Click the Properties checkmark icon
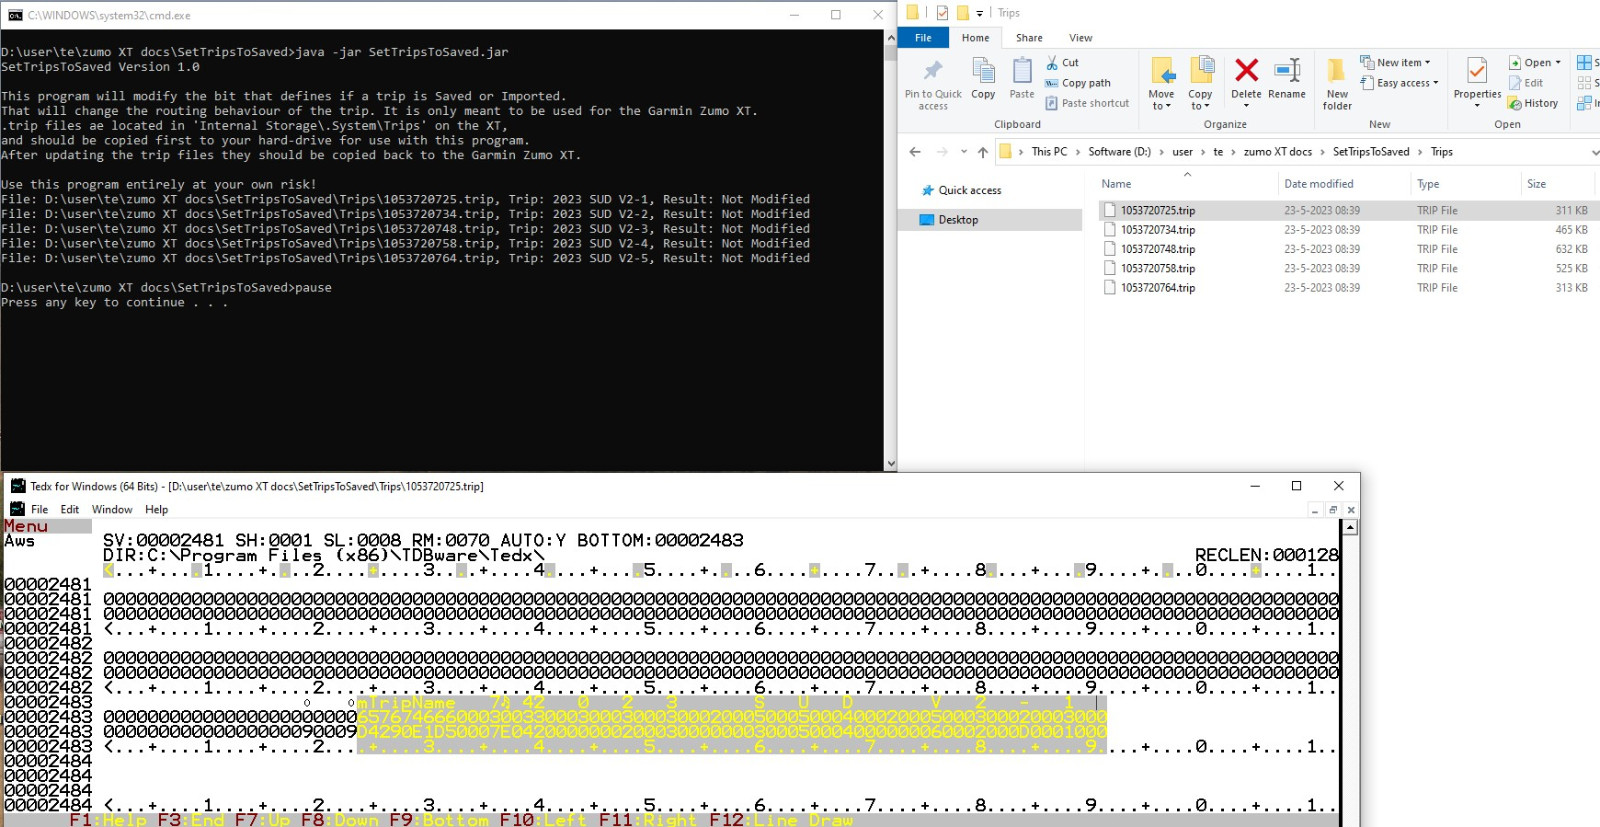 1477,70
